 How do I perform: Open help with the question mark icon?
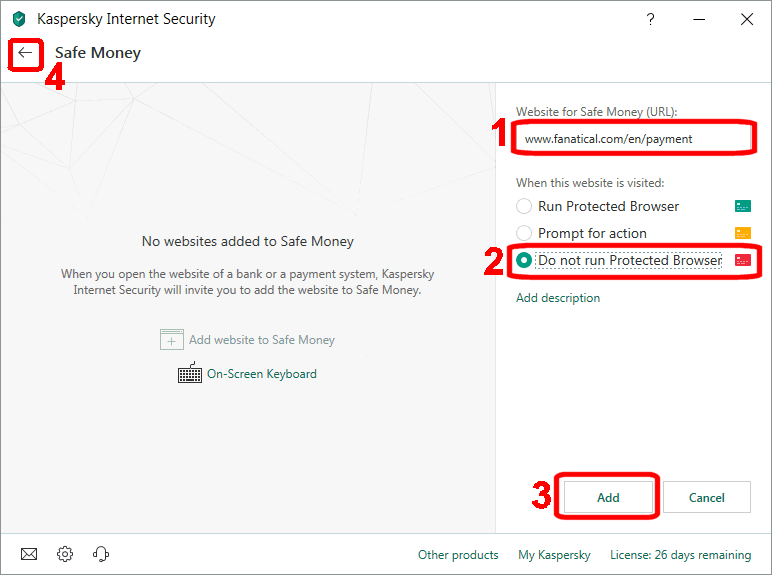(650, 19)
